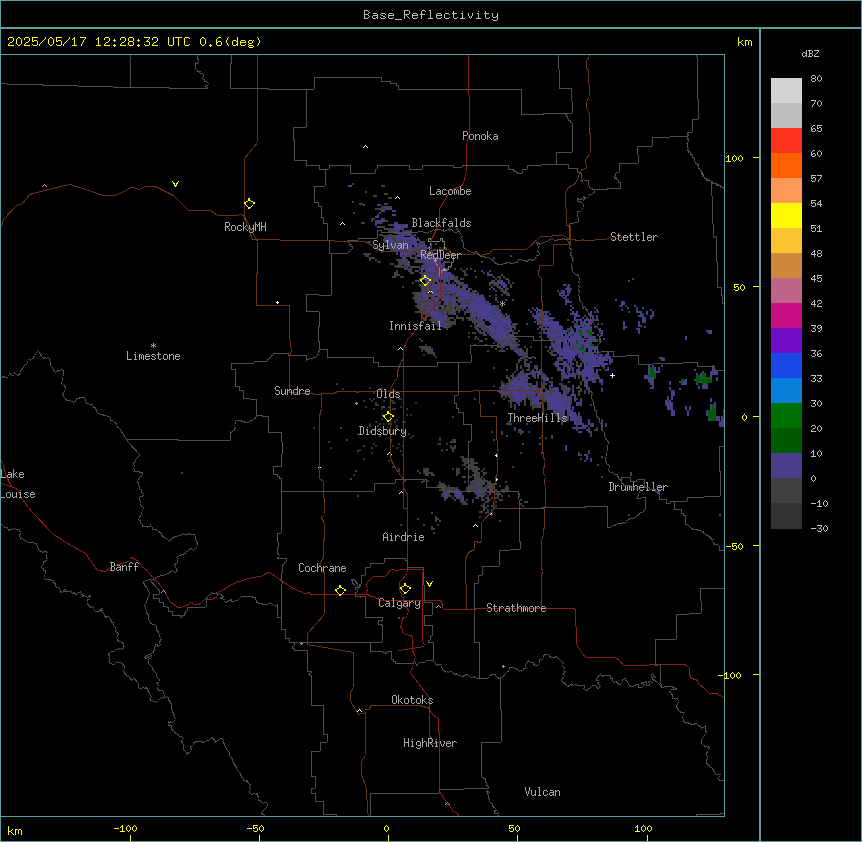Click the yellow diamond marker below Cochrane
Viewport: 862px width, 842px height.
[340, 590]
